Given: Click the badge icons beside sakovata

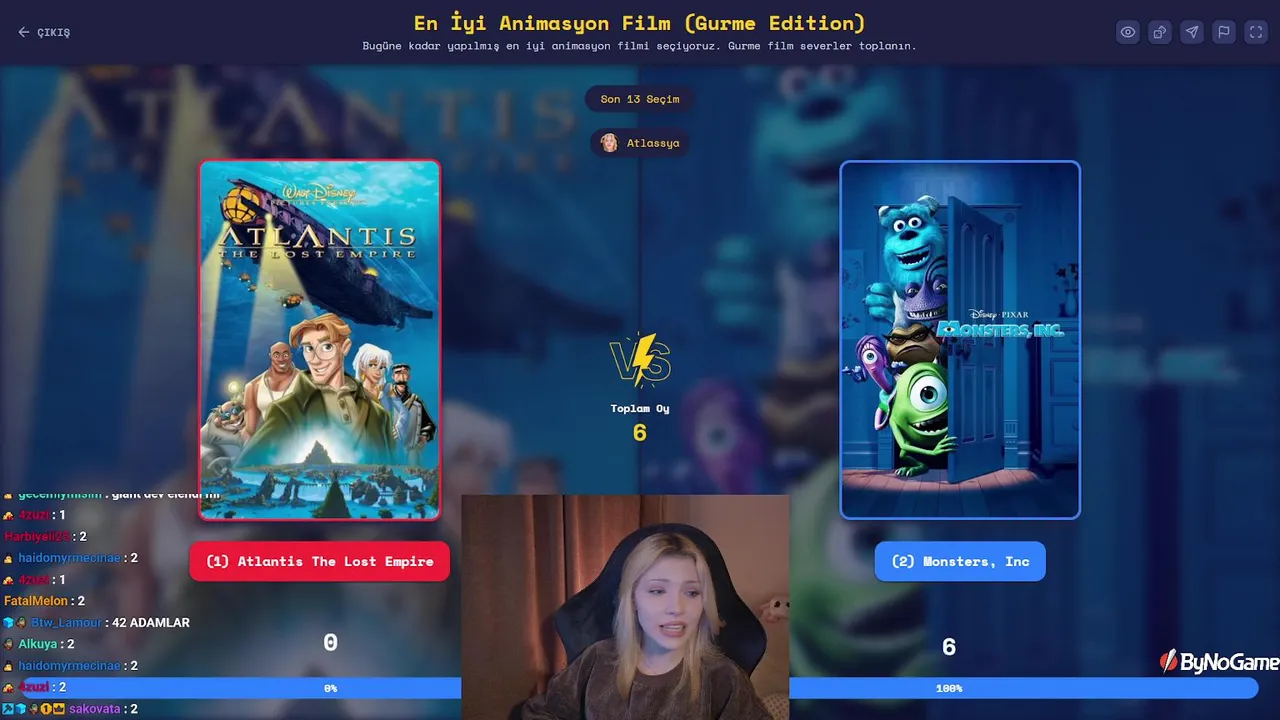Looking at the screenshot, I should [33, 709].
